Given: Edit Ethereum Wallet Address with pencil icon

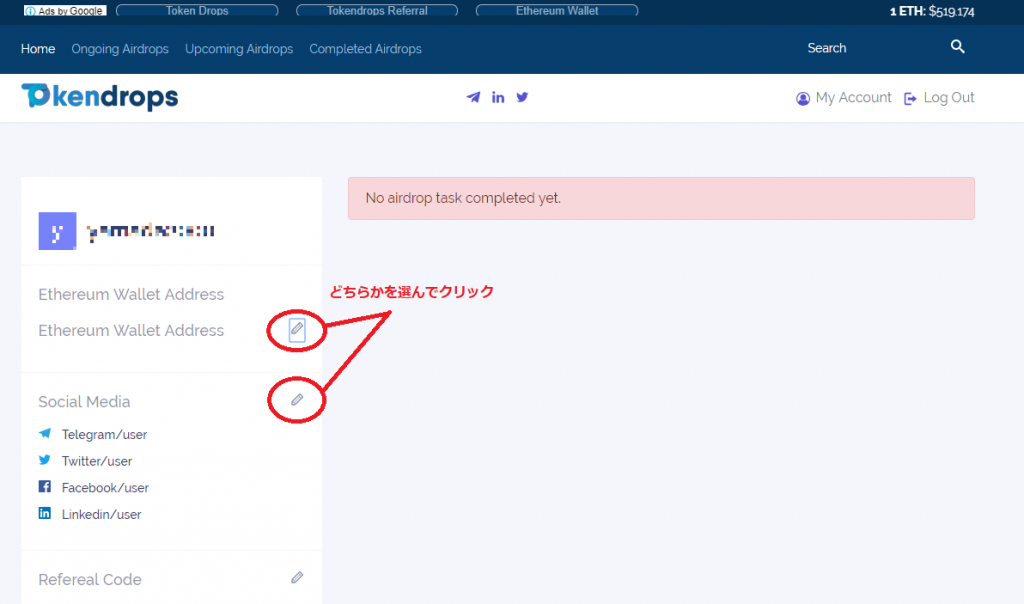Looking at the screenshot, I should (297, 330).
